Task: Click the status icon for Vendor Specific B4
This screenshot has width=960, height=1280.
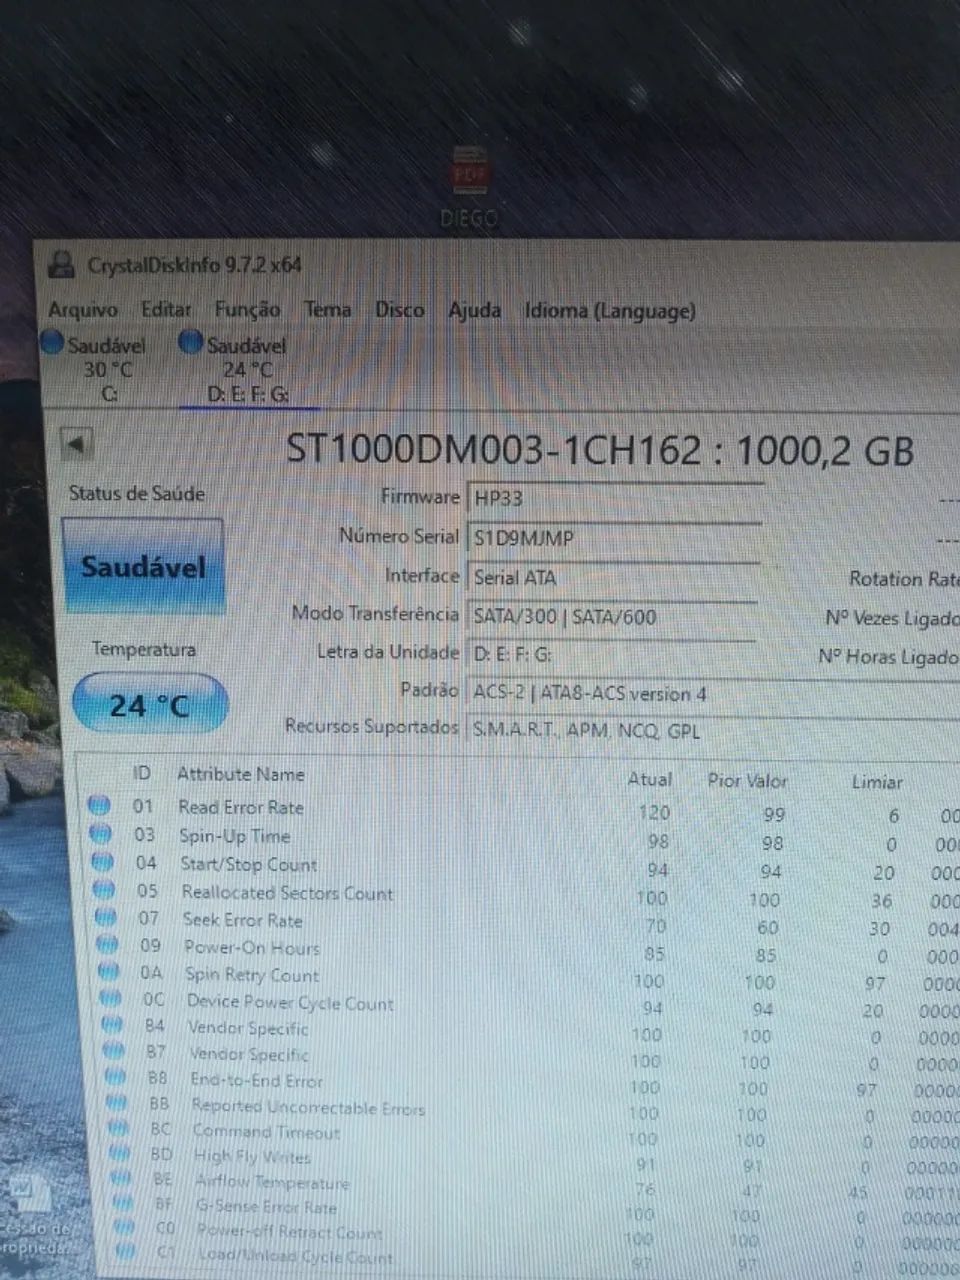Action: point(113,1024)
